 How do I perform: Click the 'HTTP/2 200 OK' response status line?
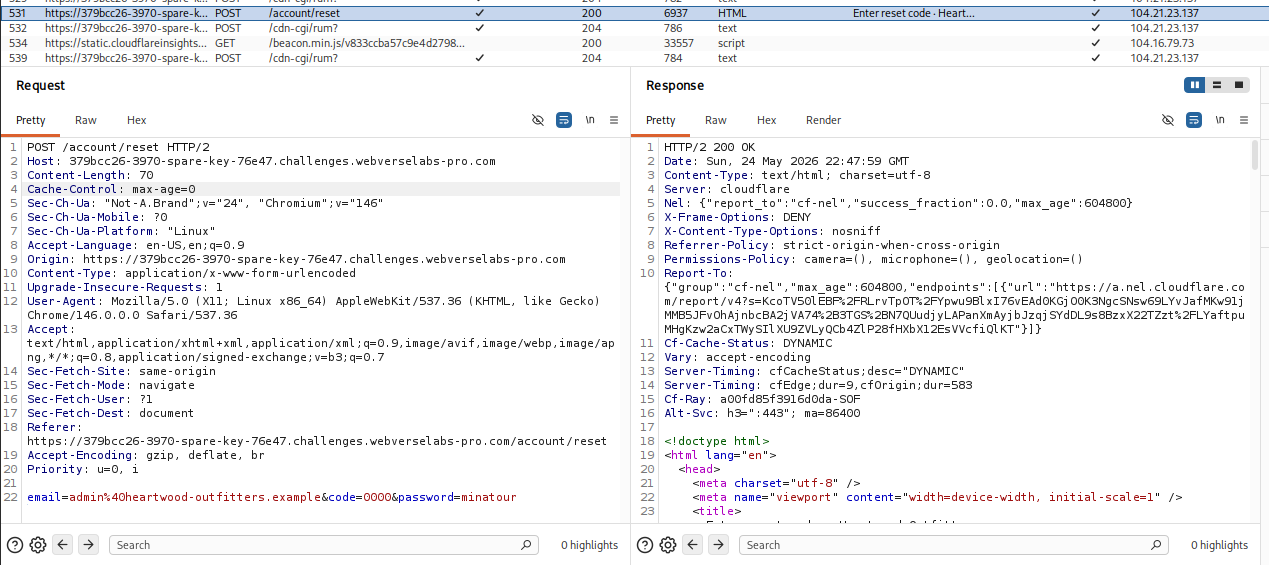[x=709, y=147]
